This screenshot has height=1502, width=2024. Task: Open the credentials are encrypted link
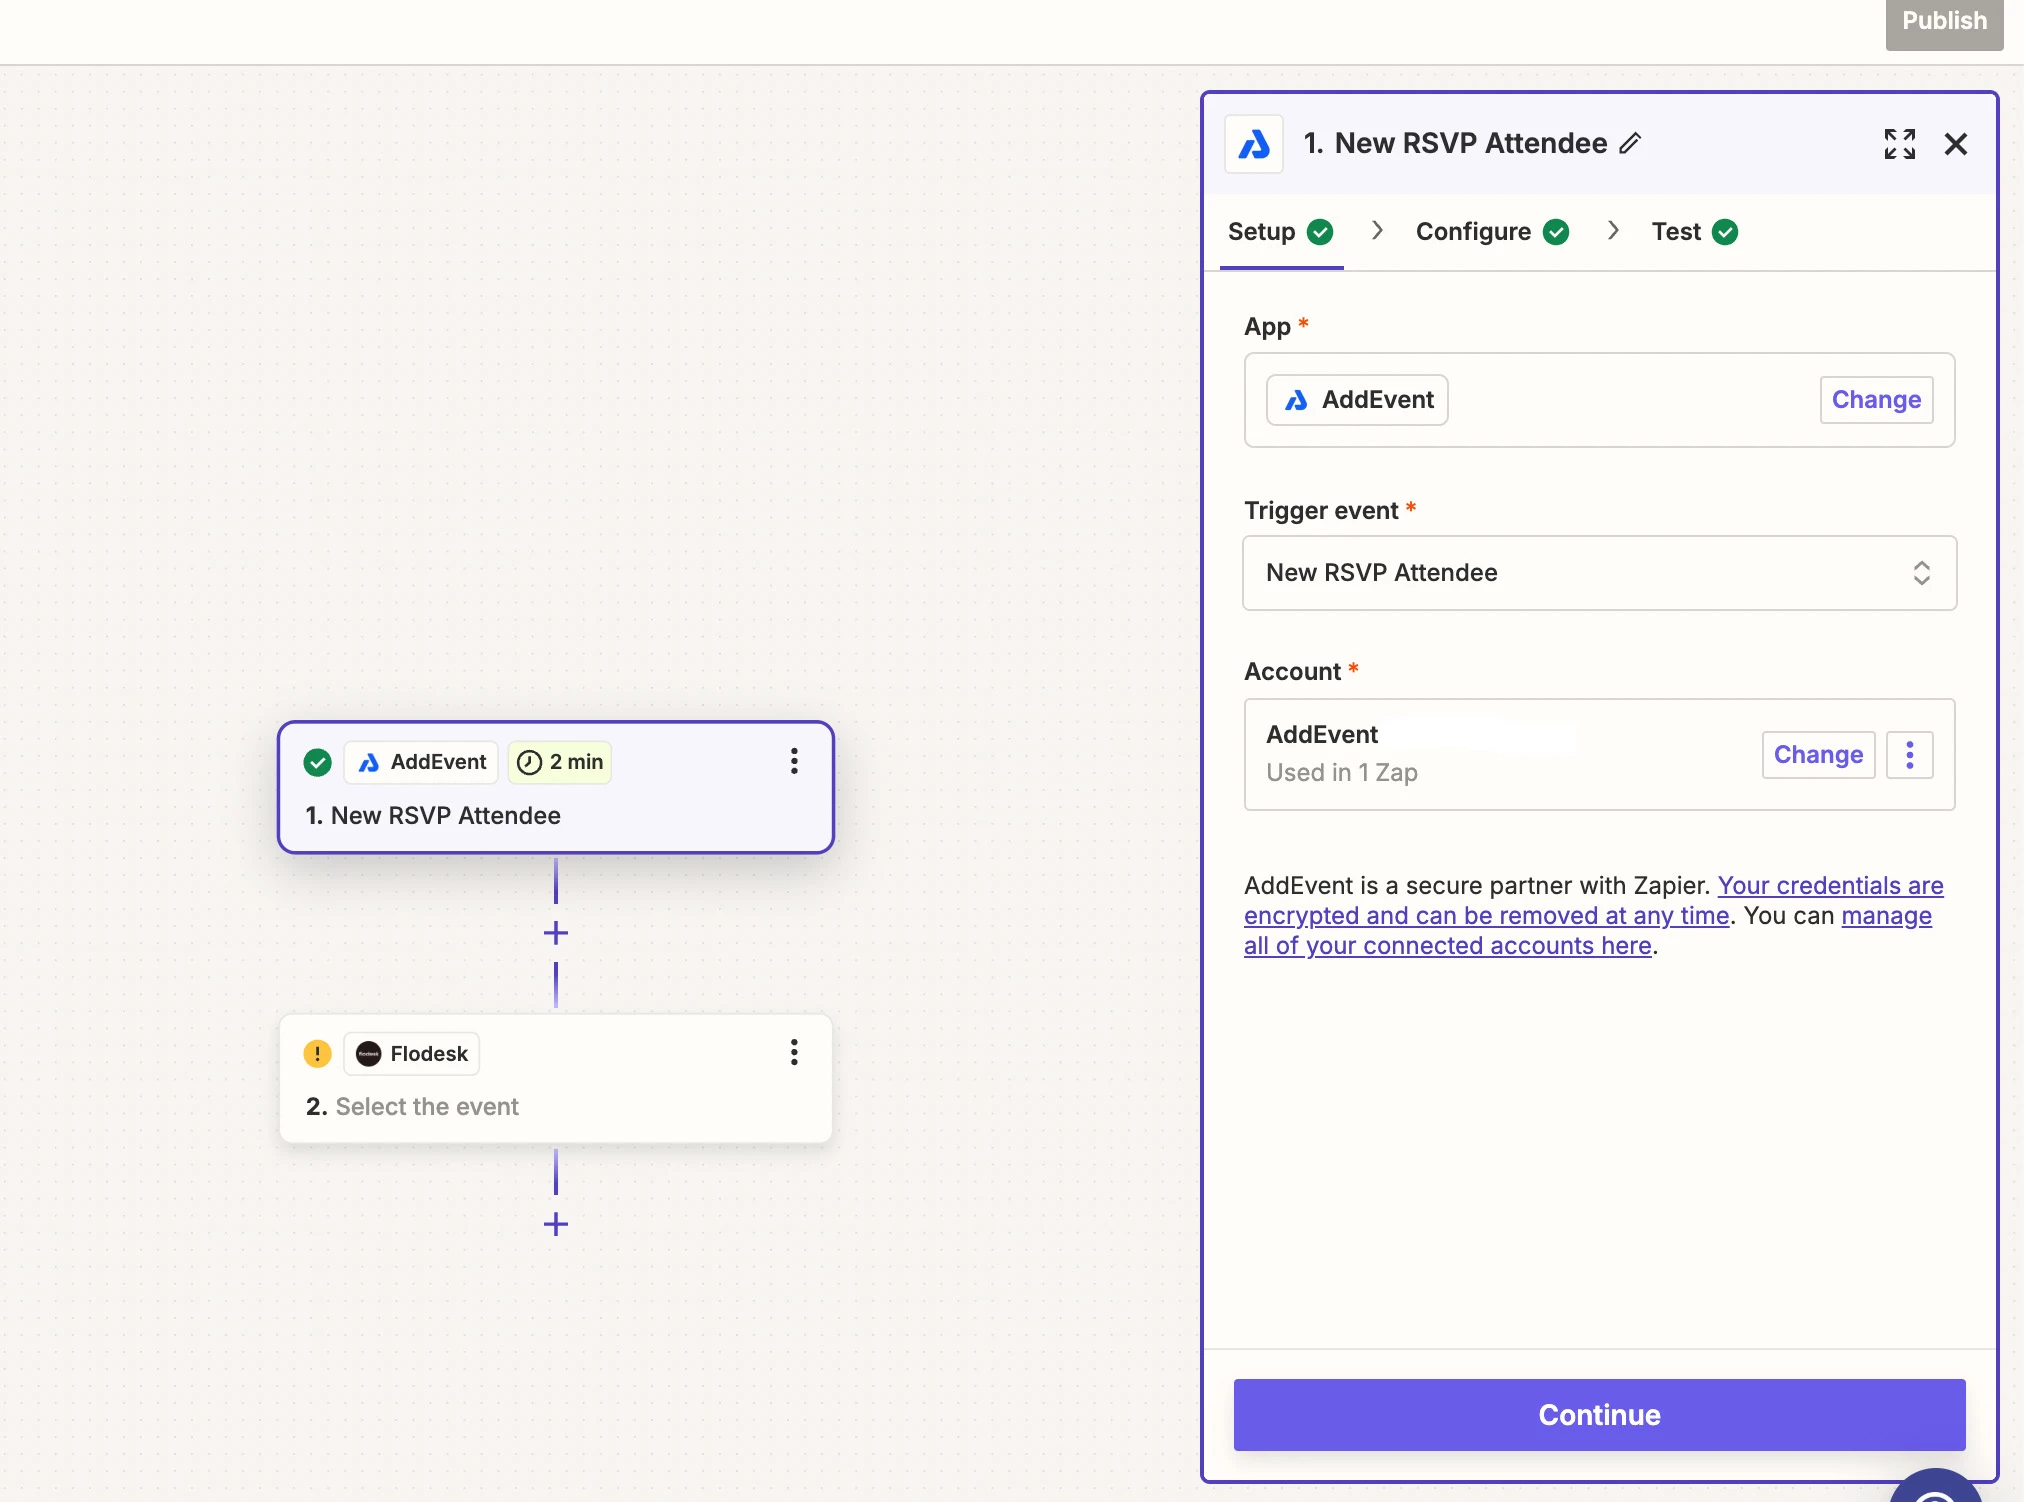1486,915
